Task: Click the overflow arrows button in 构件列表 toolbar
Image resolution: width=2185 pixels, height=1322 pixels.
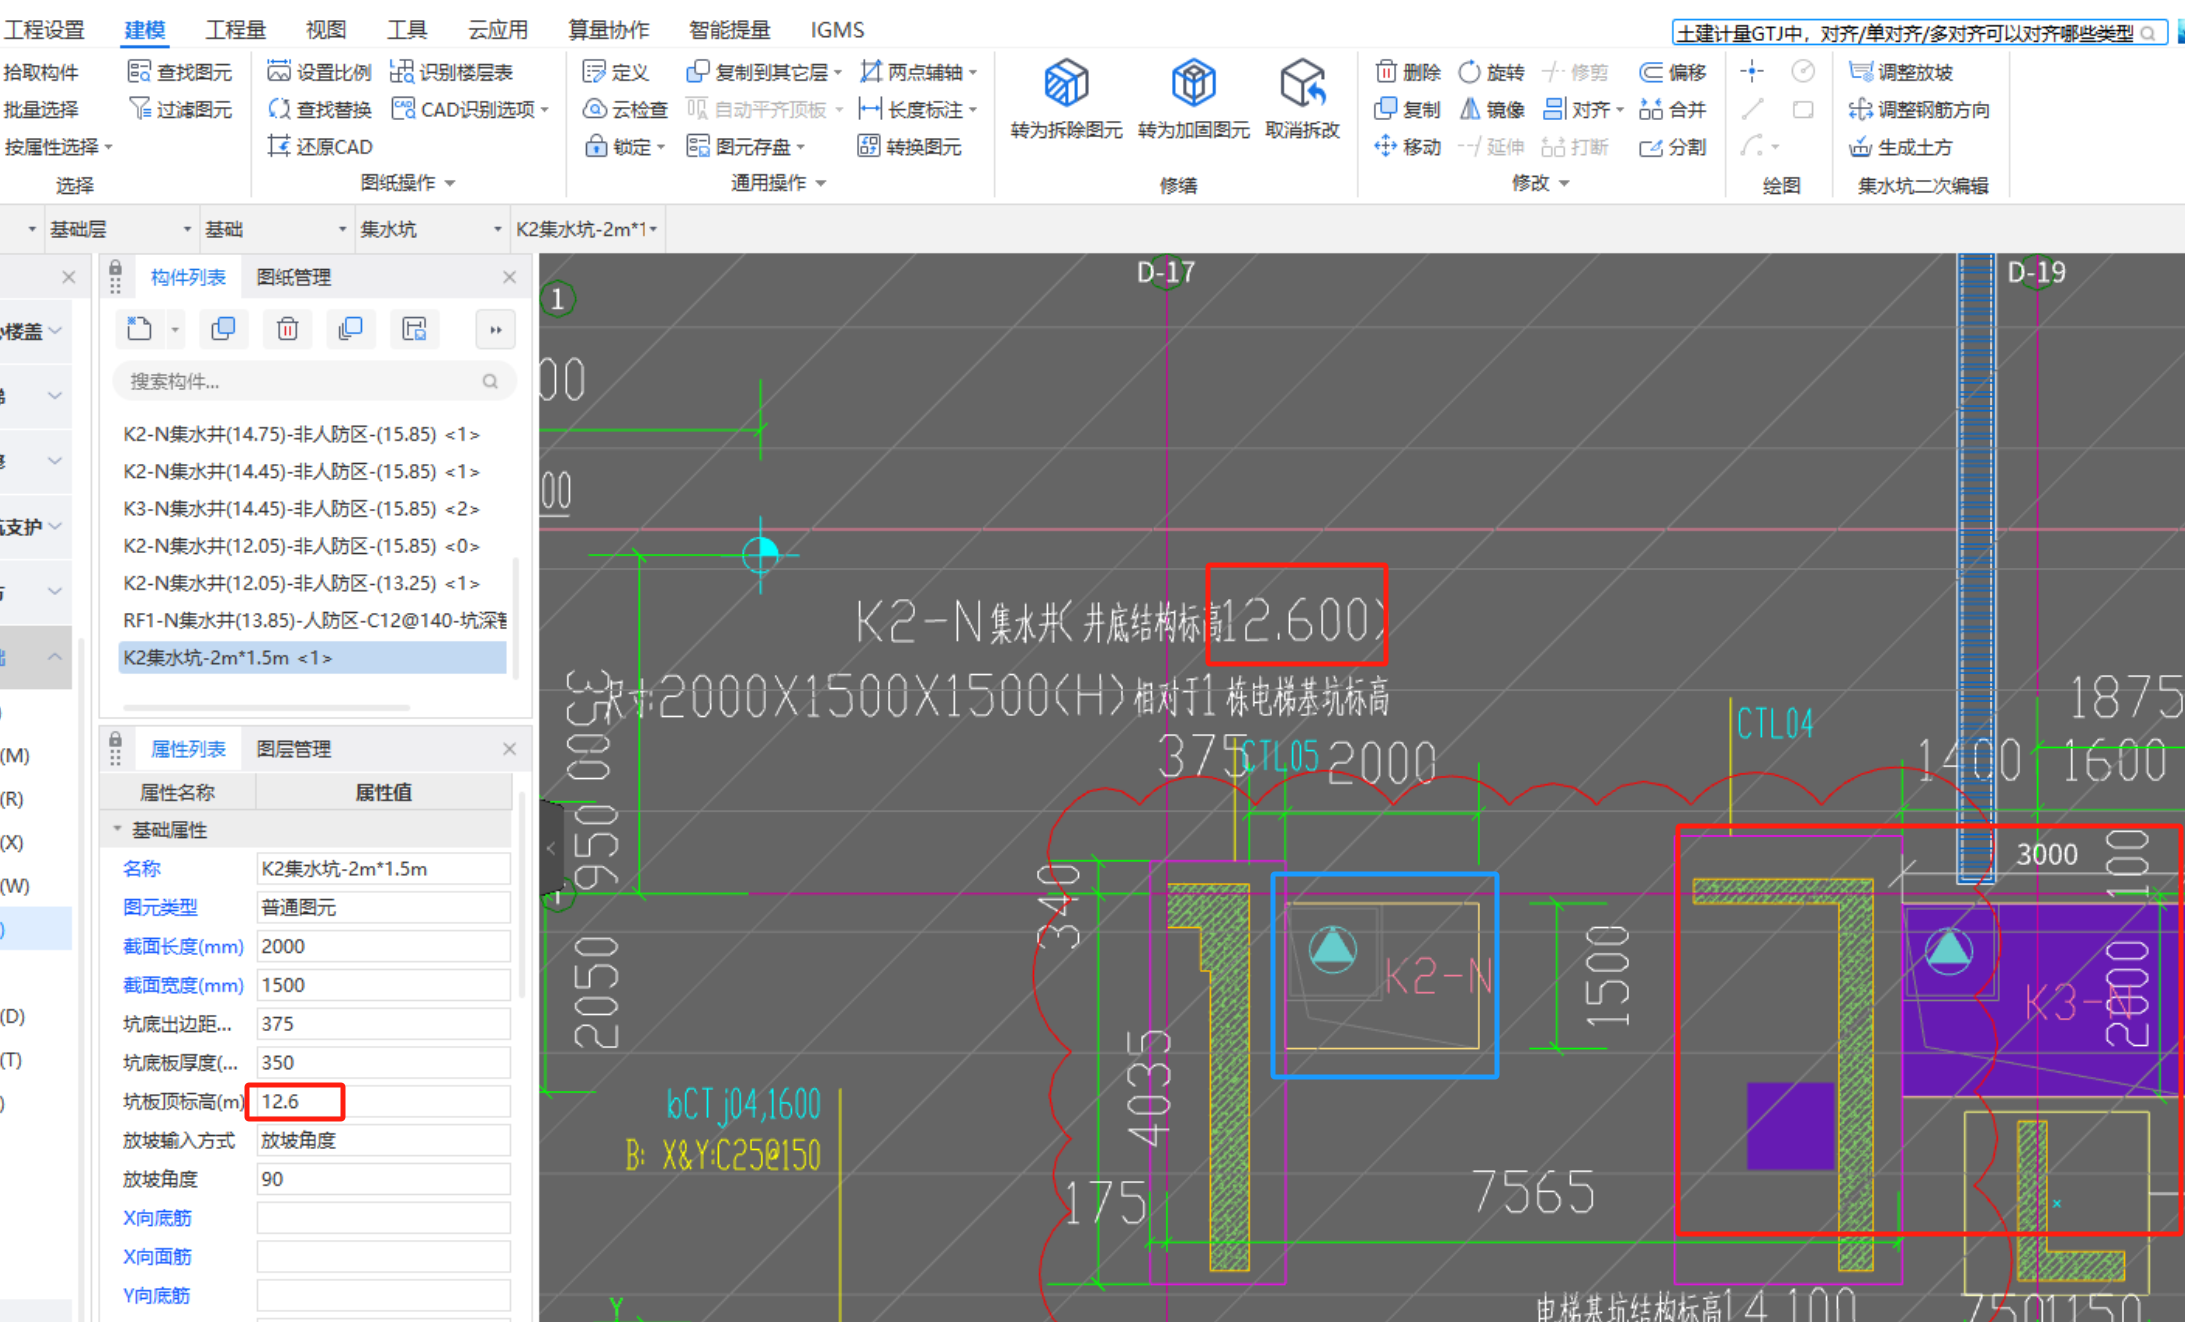Action: click(x=495, y=329)
